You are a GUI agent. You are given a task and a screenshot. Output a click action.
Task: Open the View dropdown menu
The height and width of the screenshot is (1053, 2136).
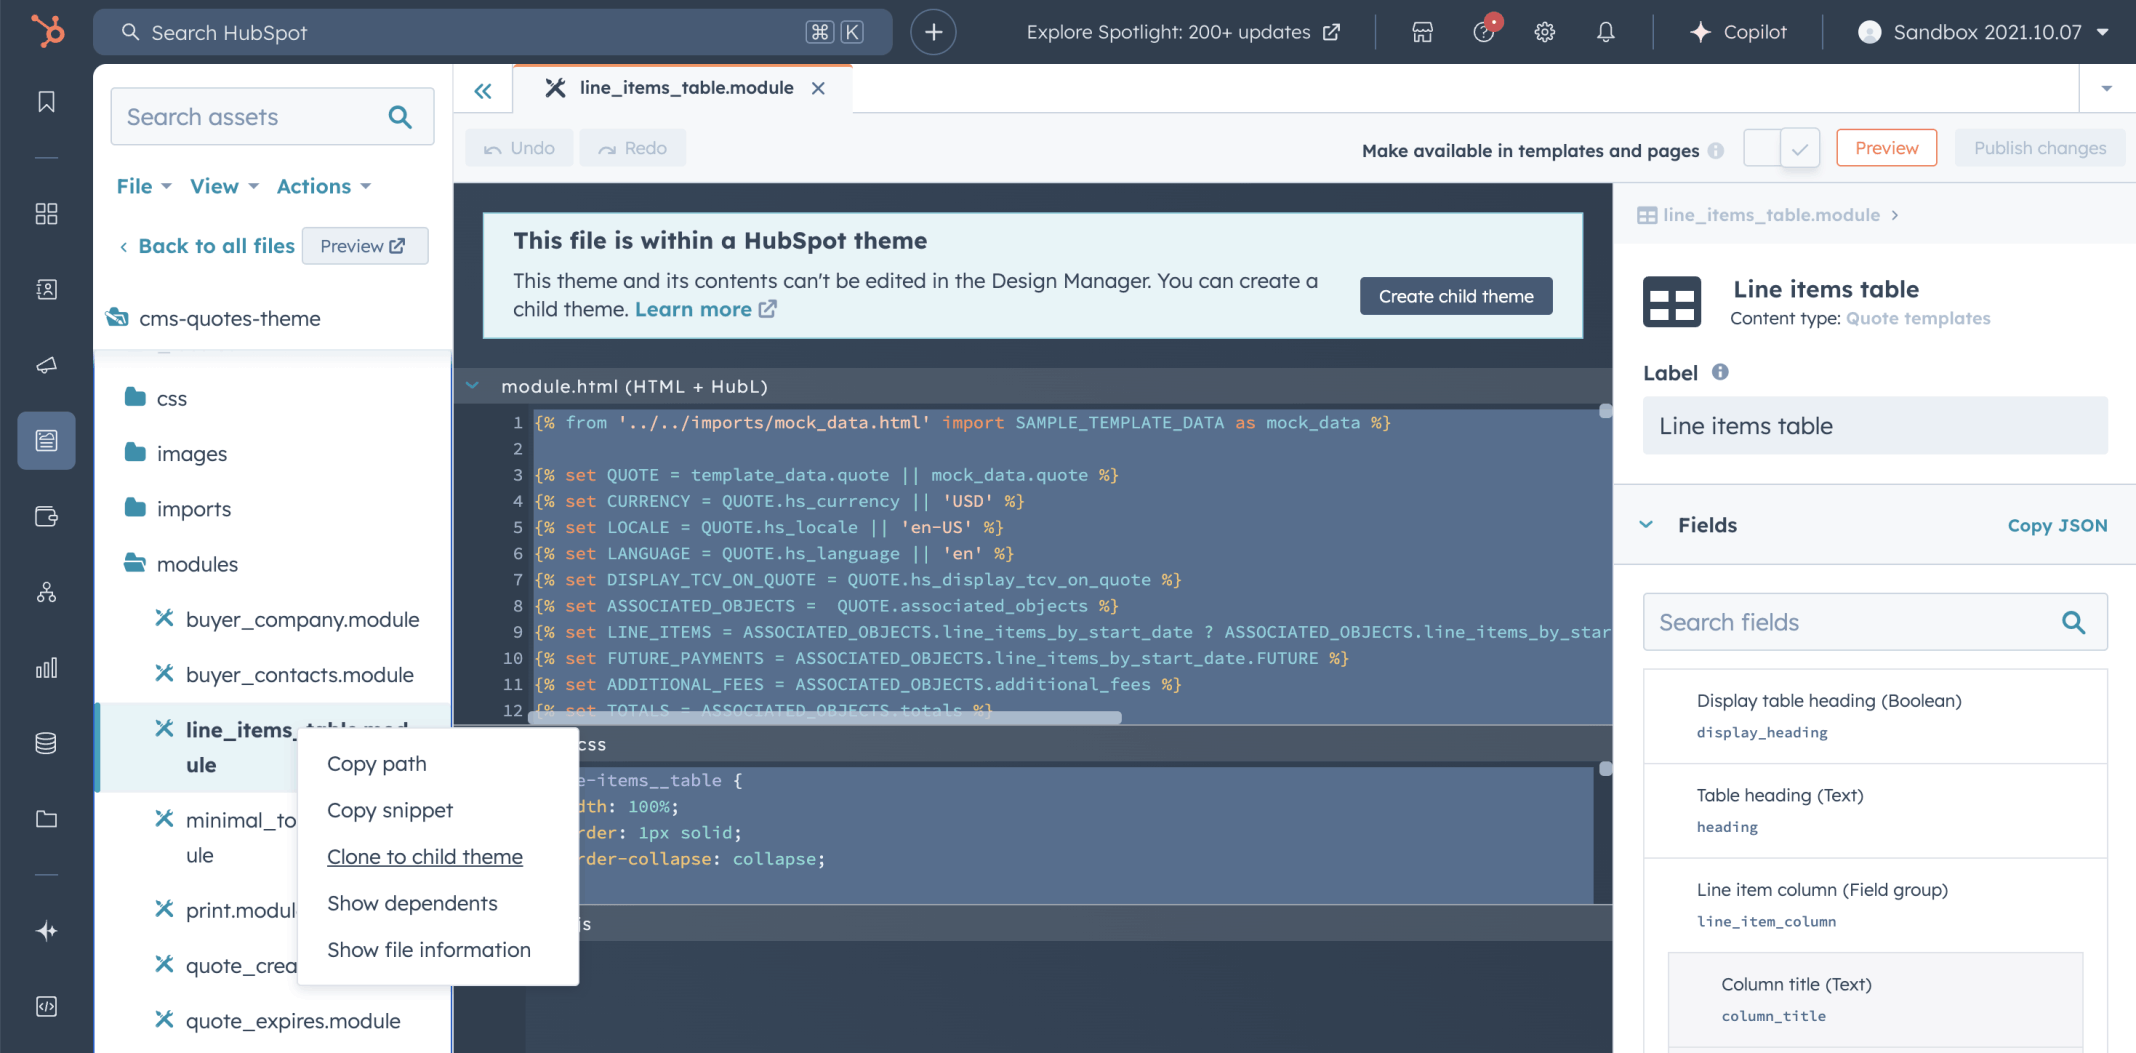[224, 186]
